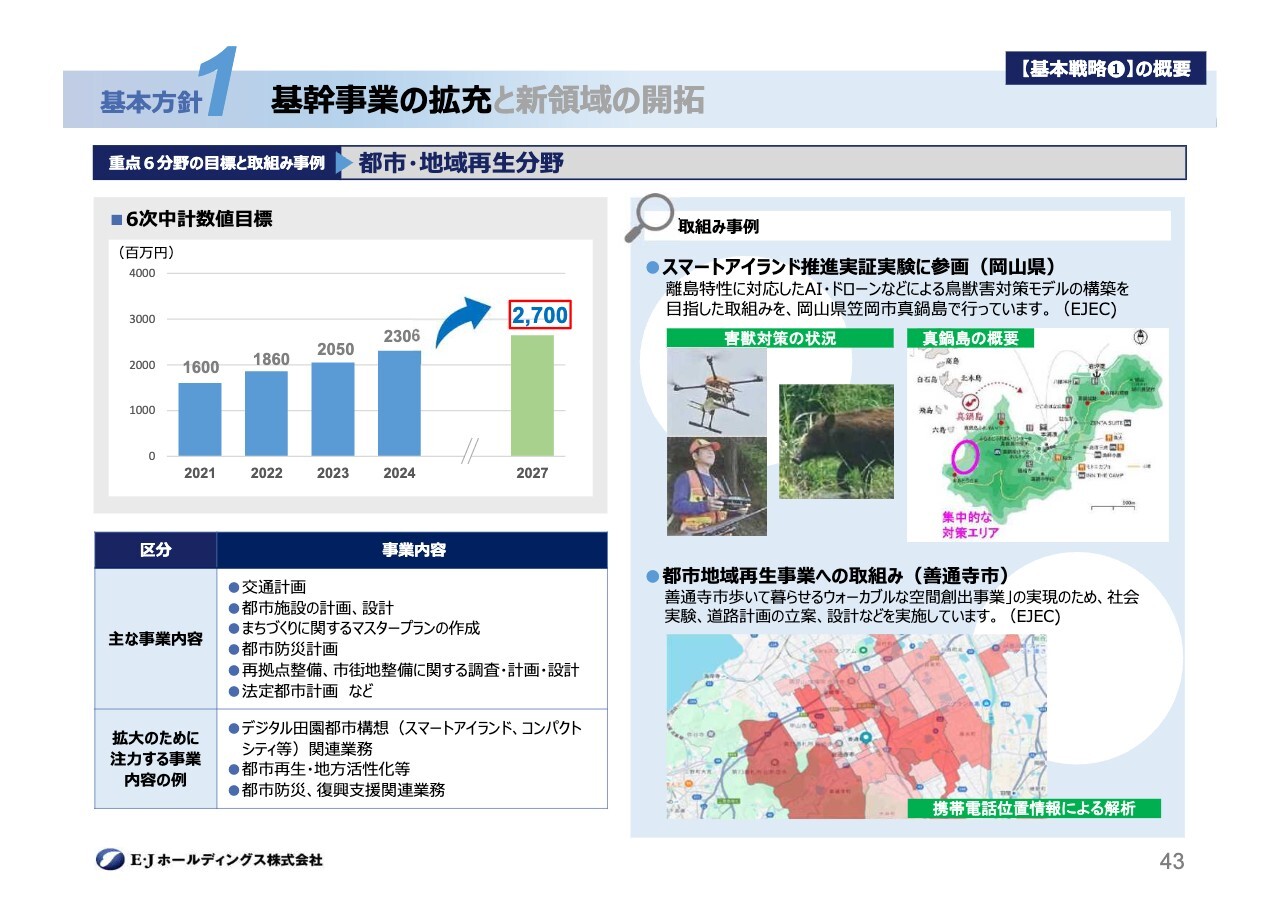Click the red heatmap of Zentsuji city
This screenshot has height=904, width=1280.
pos(857,726)
